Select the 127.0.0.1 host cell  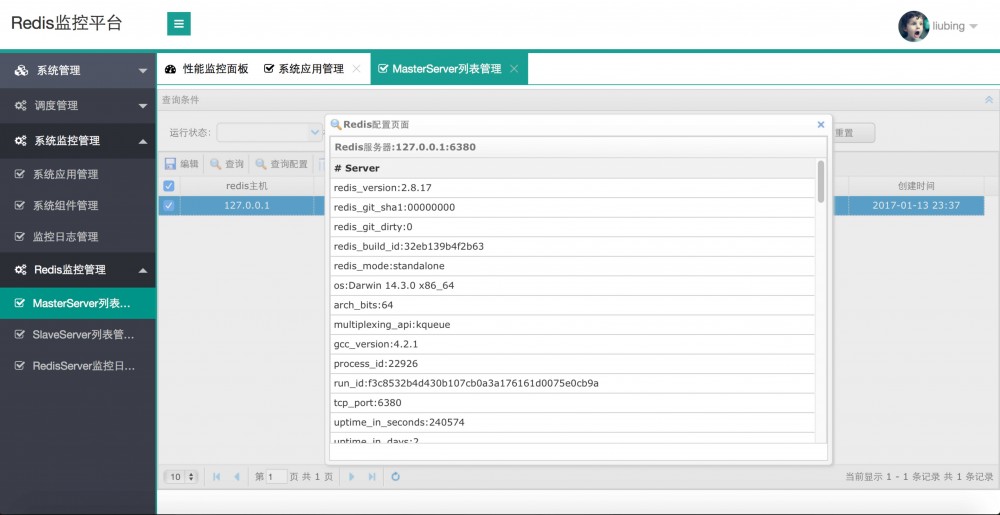coord(247,205)
